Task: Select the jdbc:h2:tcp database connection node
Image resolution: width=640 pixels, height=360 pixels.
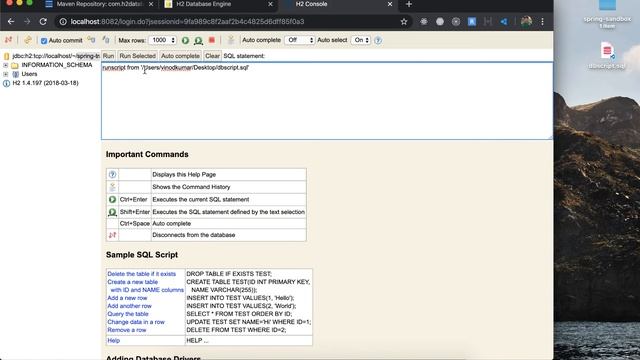Action: click(x=56, y=56)
